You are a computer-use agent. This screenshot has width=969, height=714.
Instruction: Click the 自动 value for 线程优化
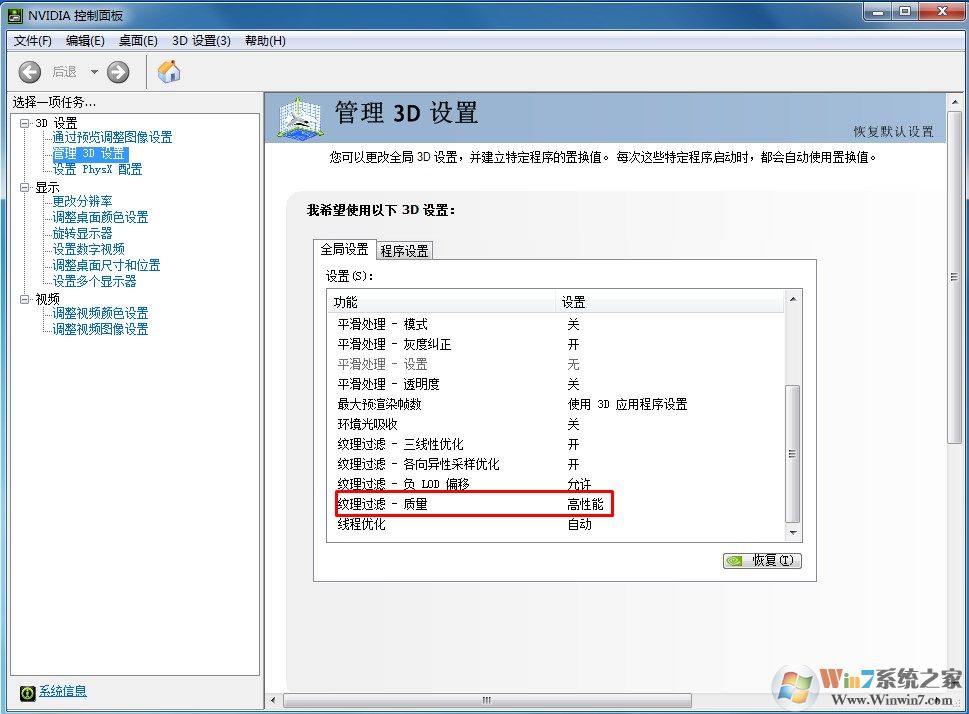point(580,524)
